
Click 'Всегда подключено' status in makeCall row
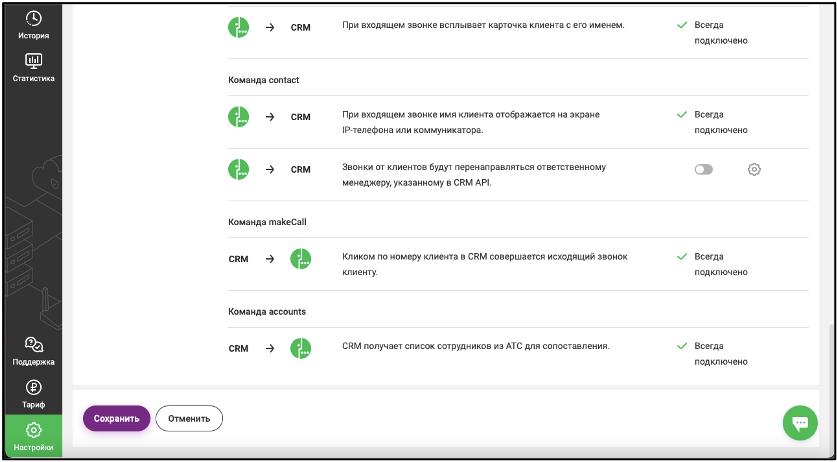point(721,264)
